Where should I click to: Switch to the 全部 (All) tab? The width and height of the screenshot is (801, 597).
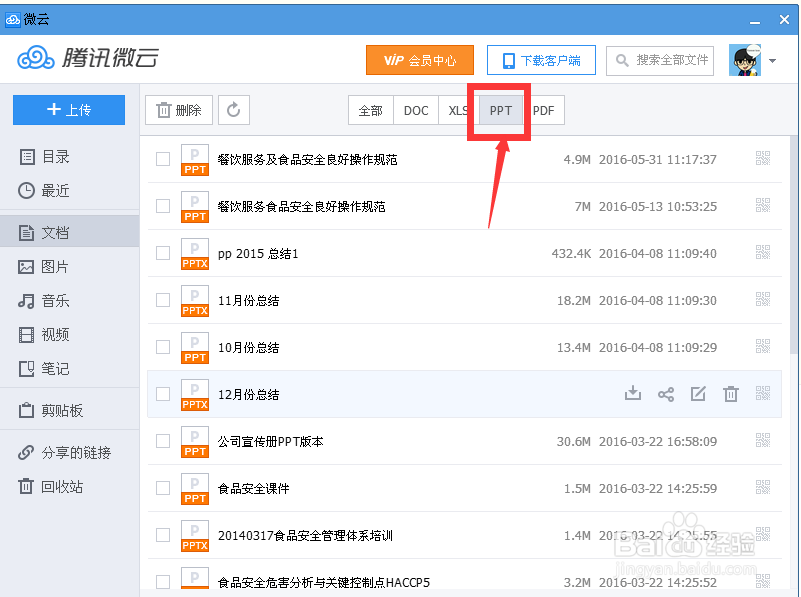[370, 111]
